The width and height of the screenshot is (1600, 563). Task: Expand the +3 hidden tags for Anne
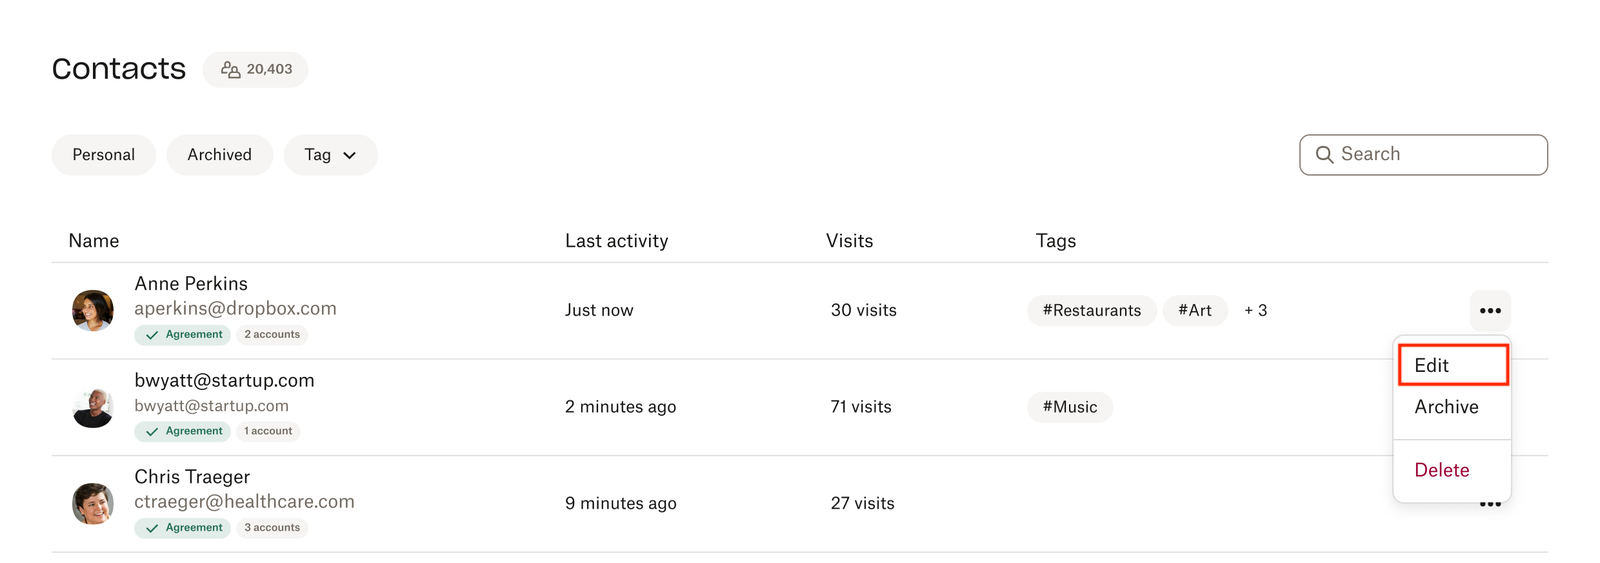[1255, 311]
